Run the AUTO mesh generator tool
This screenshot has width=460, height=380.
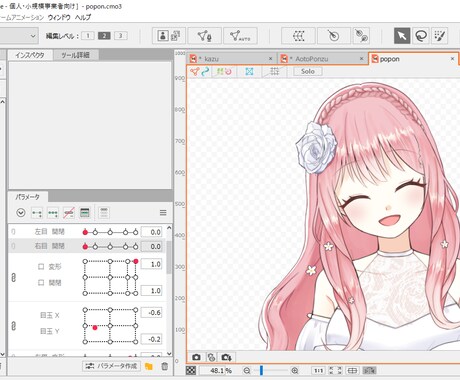coord(240,36)
